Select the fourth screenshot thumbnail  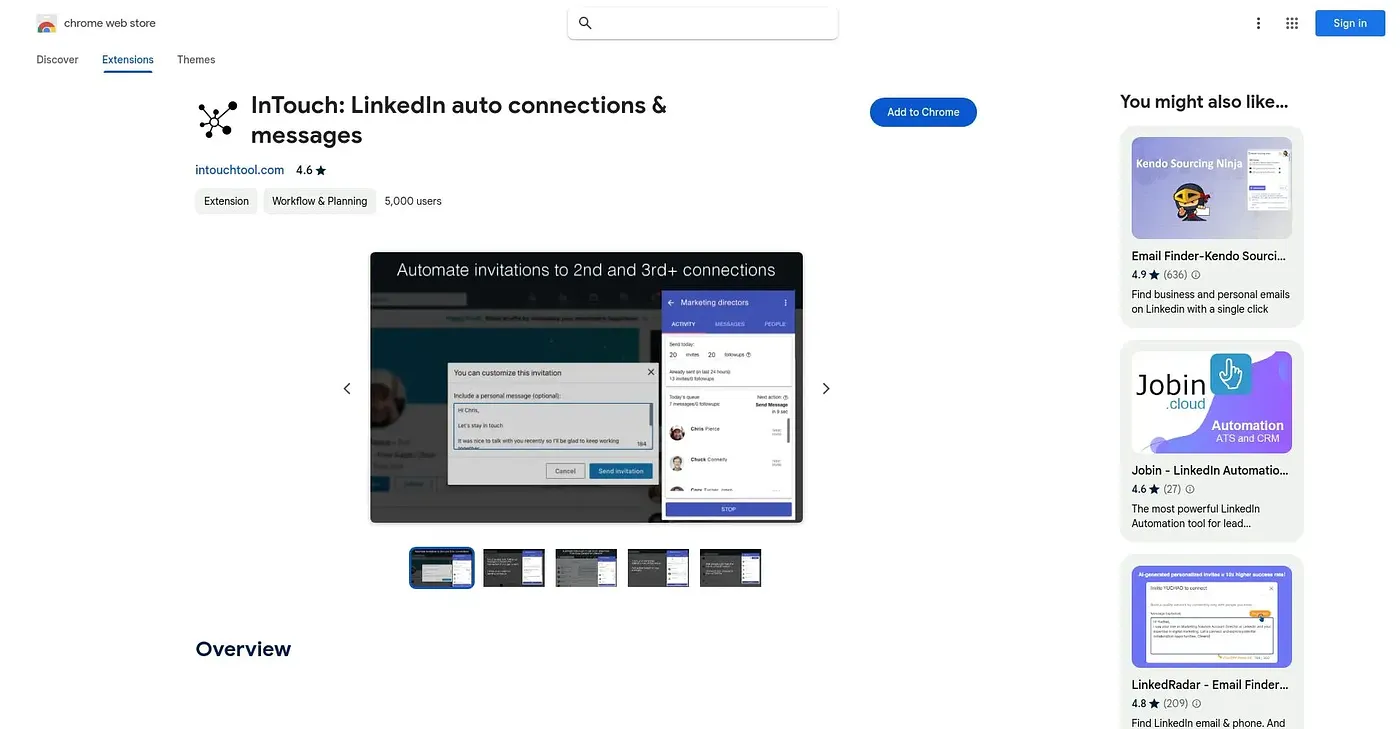click(658, 568)
